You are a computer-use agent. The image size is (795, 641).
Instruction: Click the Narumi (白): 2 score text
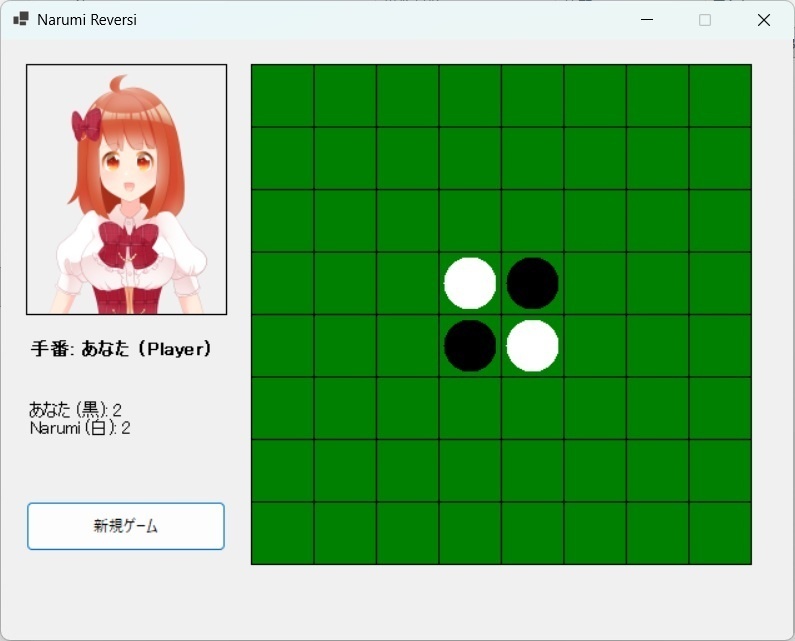[x=80, y=428]
